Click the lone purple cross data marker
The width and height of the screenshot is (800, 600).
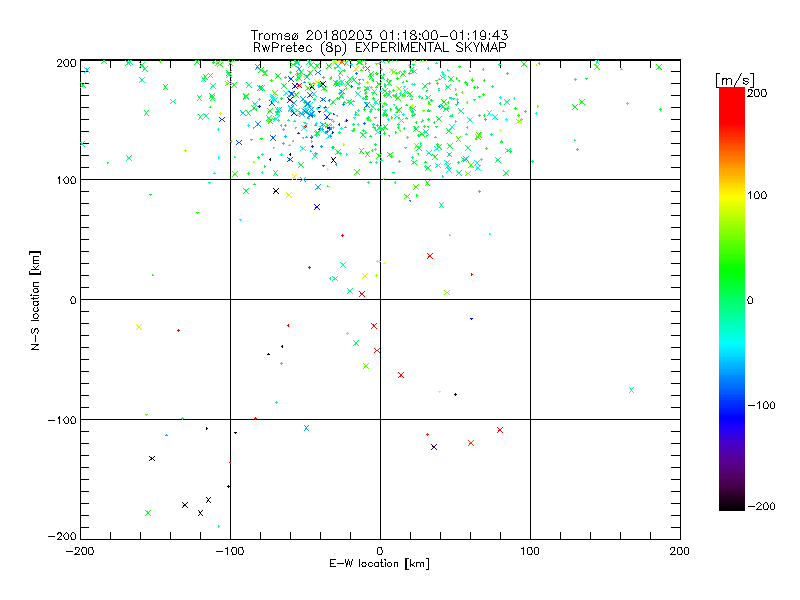click(434, 447)
